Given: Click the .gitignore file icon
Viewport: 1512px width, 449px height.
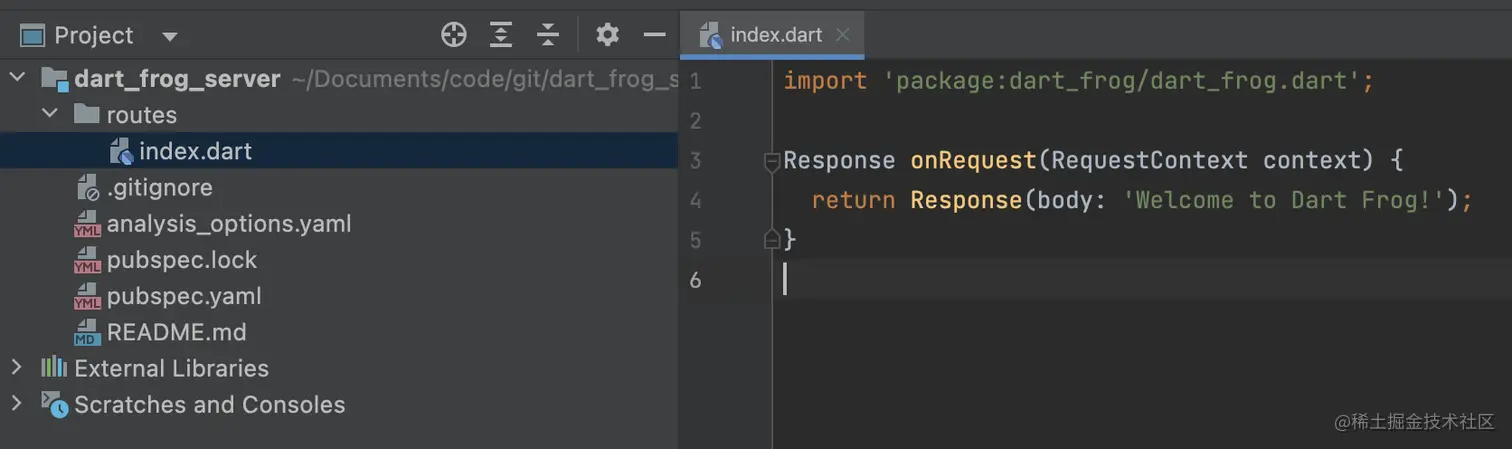Looking at the screenshot, I should (88, 187).
